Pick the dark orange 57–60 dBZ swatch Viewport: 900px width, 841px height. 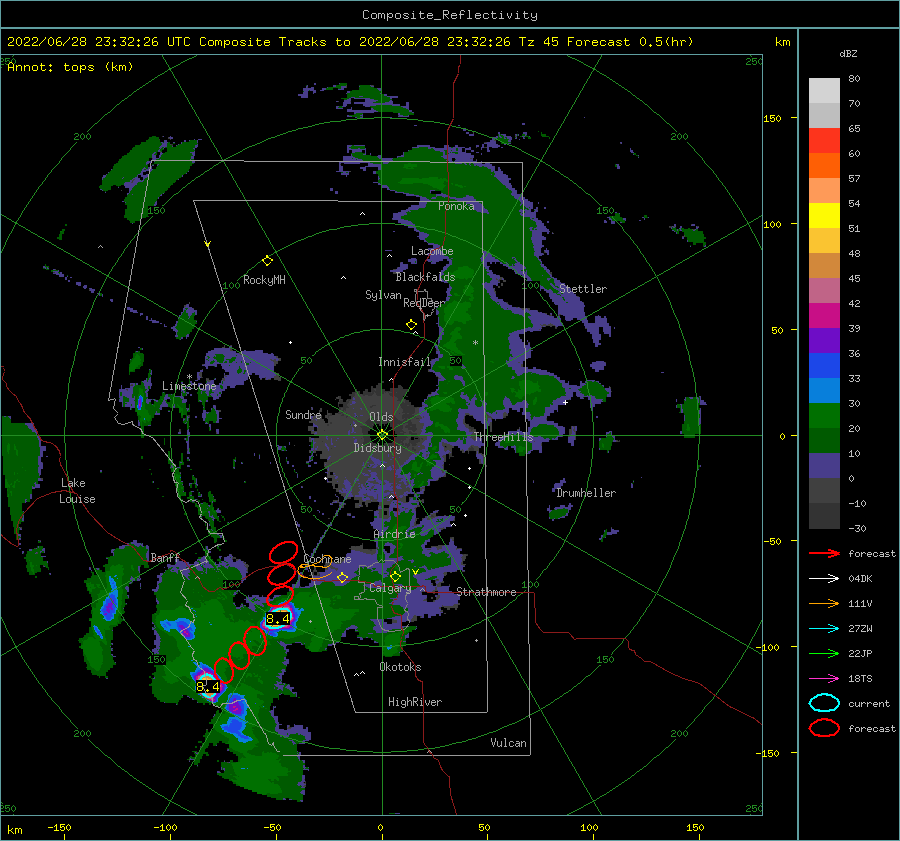(824, 166)
